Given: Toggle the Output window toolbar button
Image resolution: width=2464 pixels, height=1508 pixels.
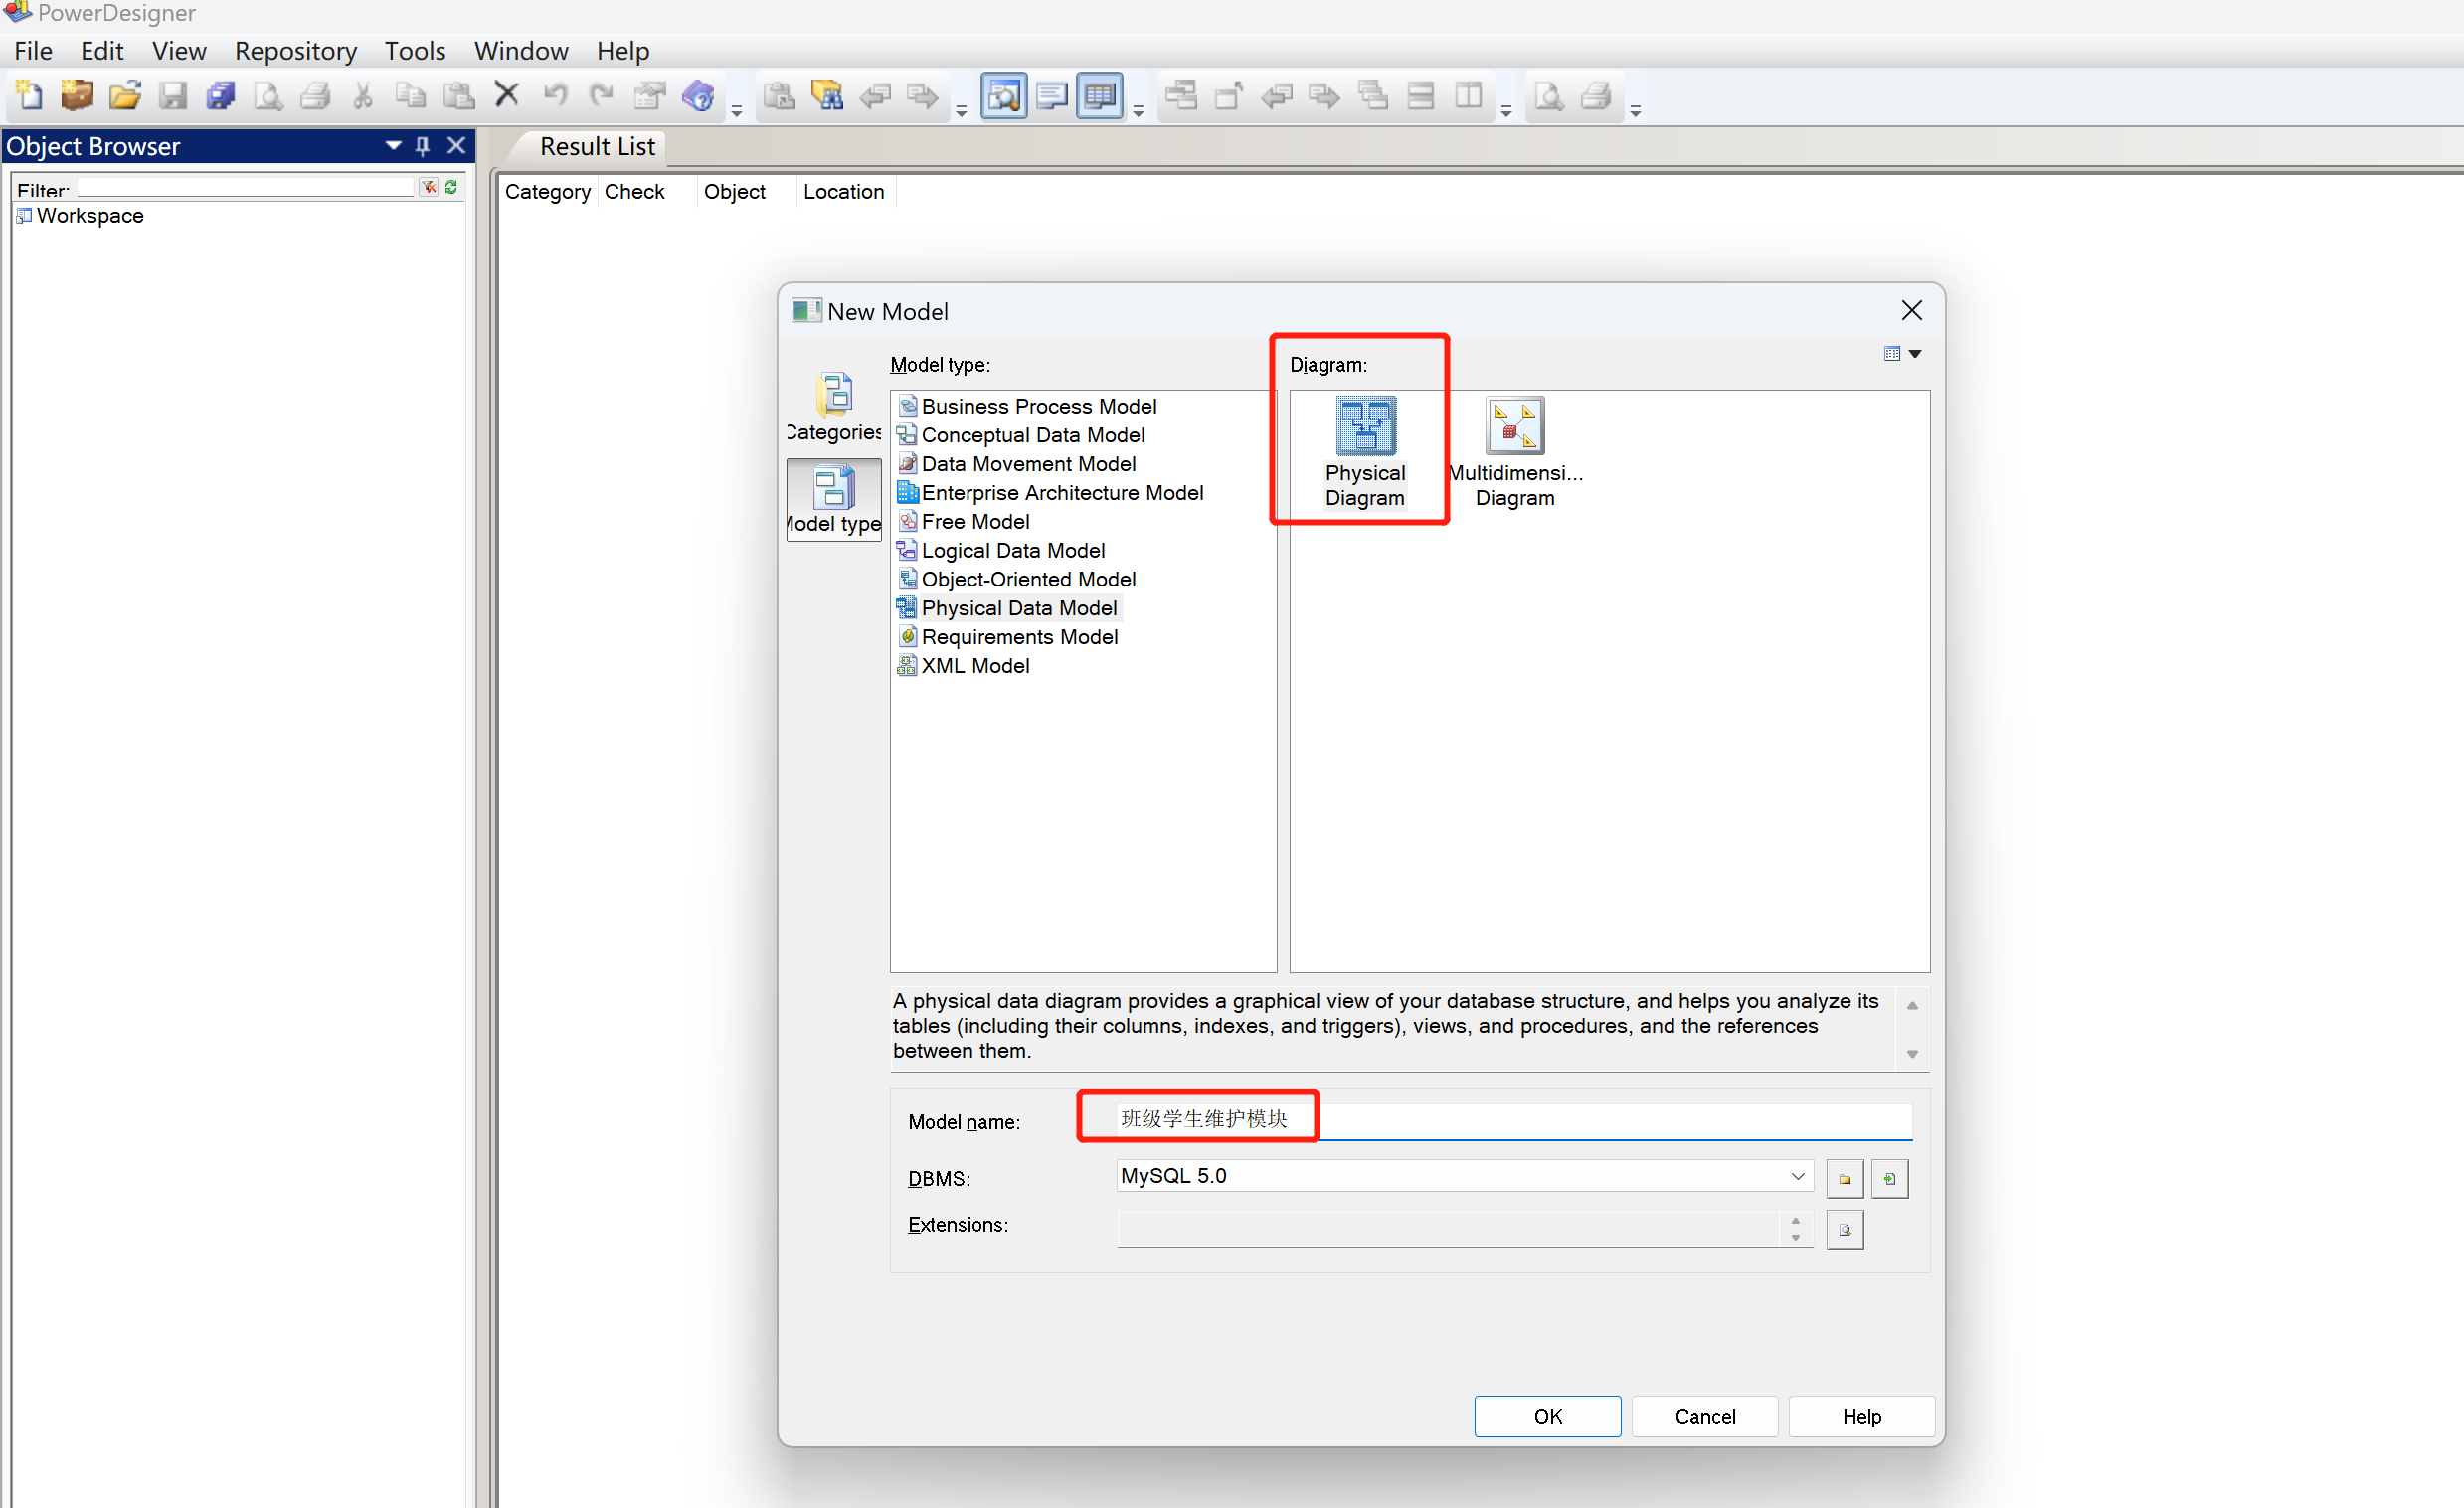Looking at the screenshot, I should [x=1051, y=96].
